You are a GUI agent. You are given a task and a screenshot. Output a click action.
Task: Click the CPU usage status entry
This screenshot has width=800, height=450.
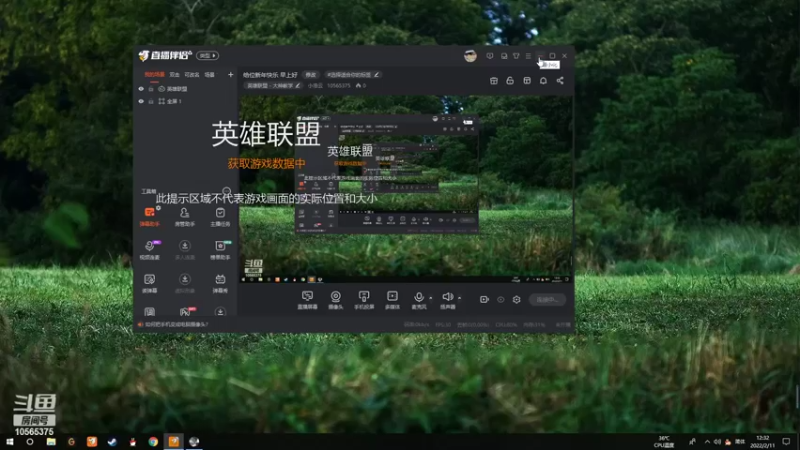[506, 324]
